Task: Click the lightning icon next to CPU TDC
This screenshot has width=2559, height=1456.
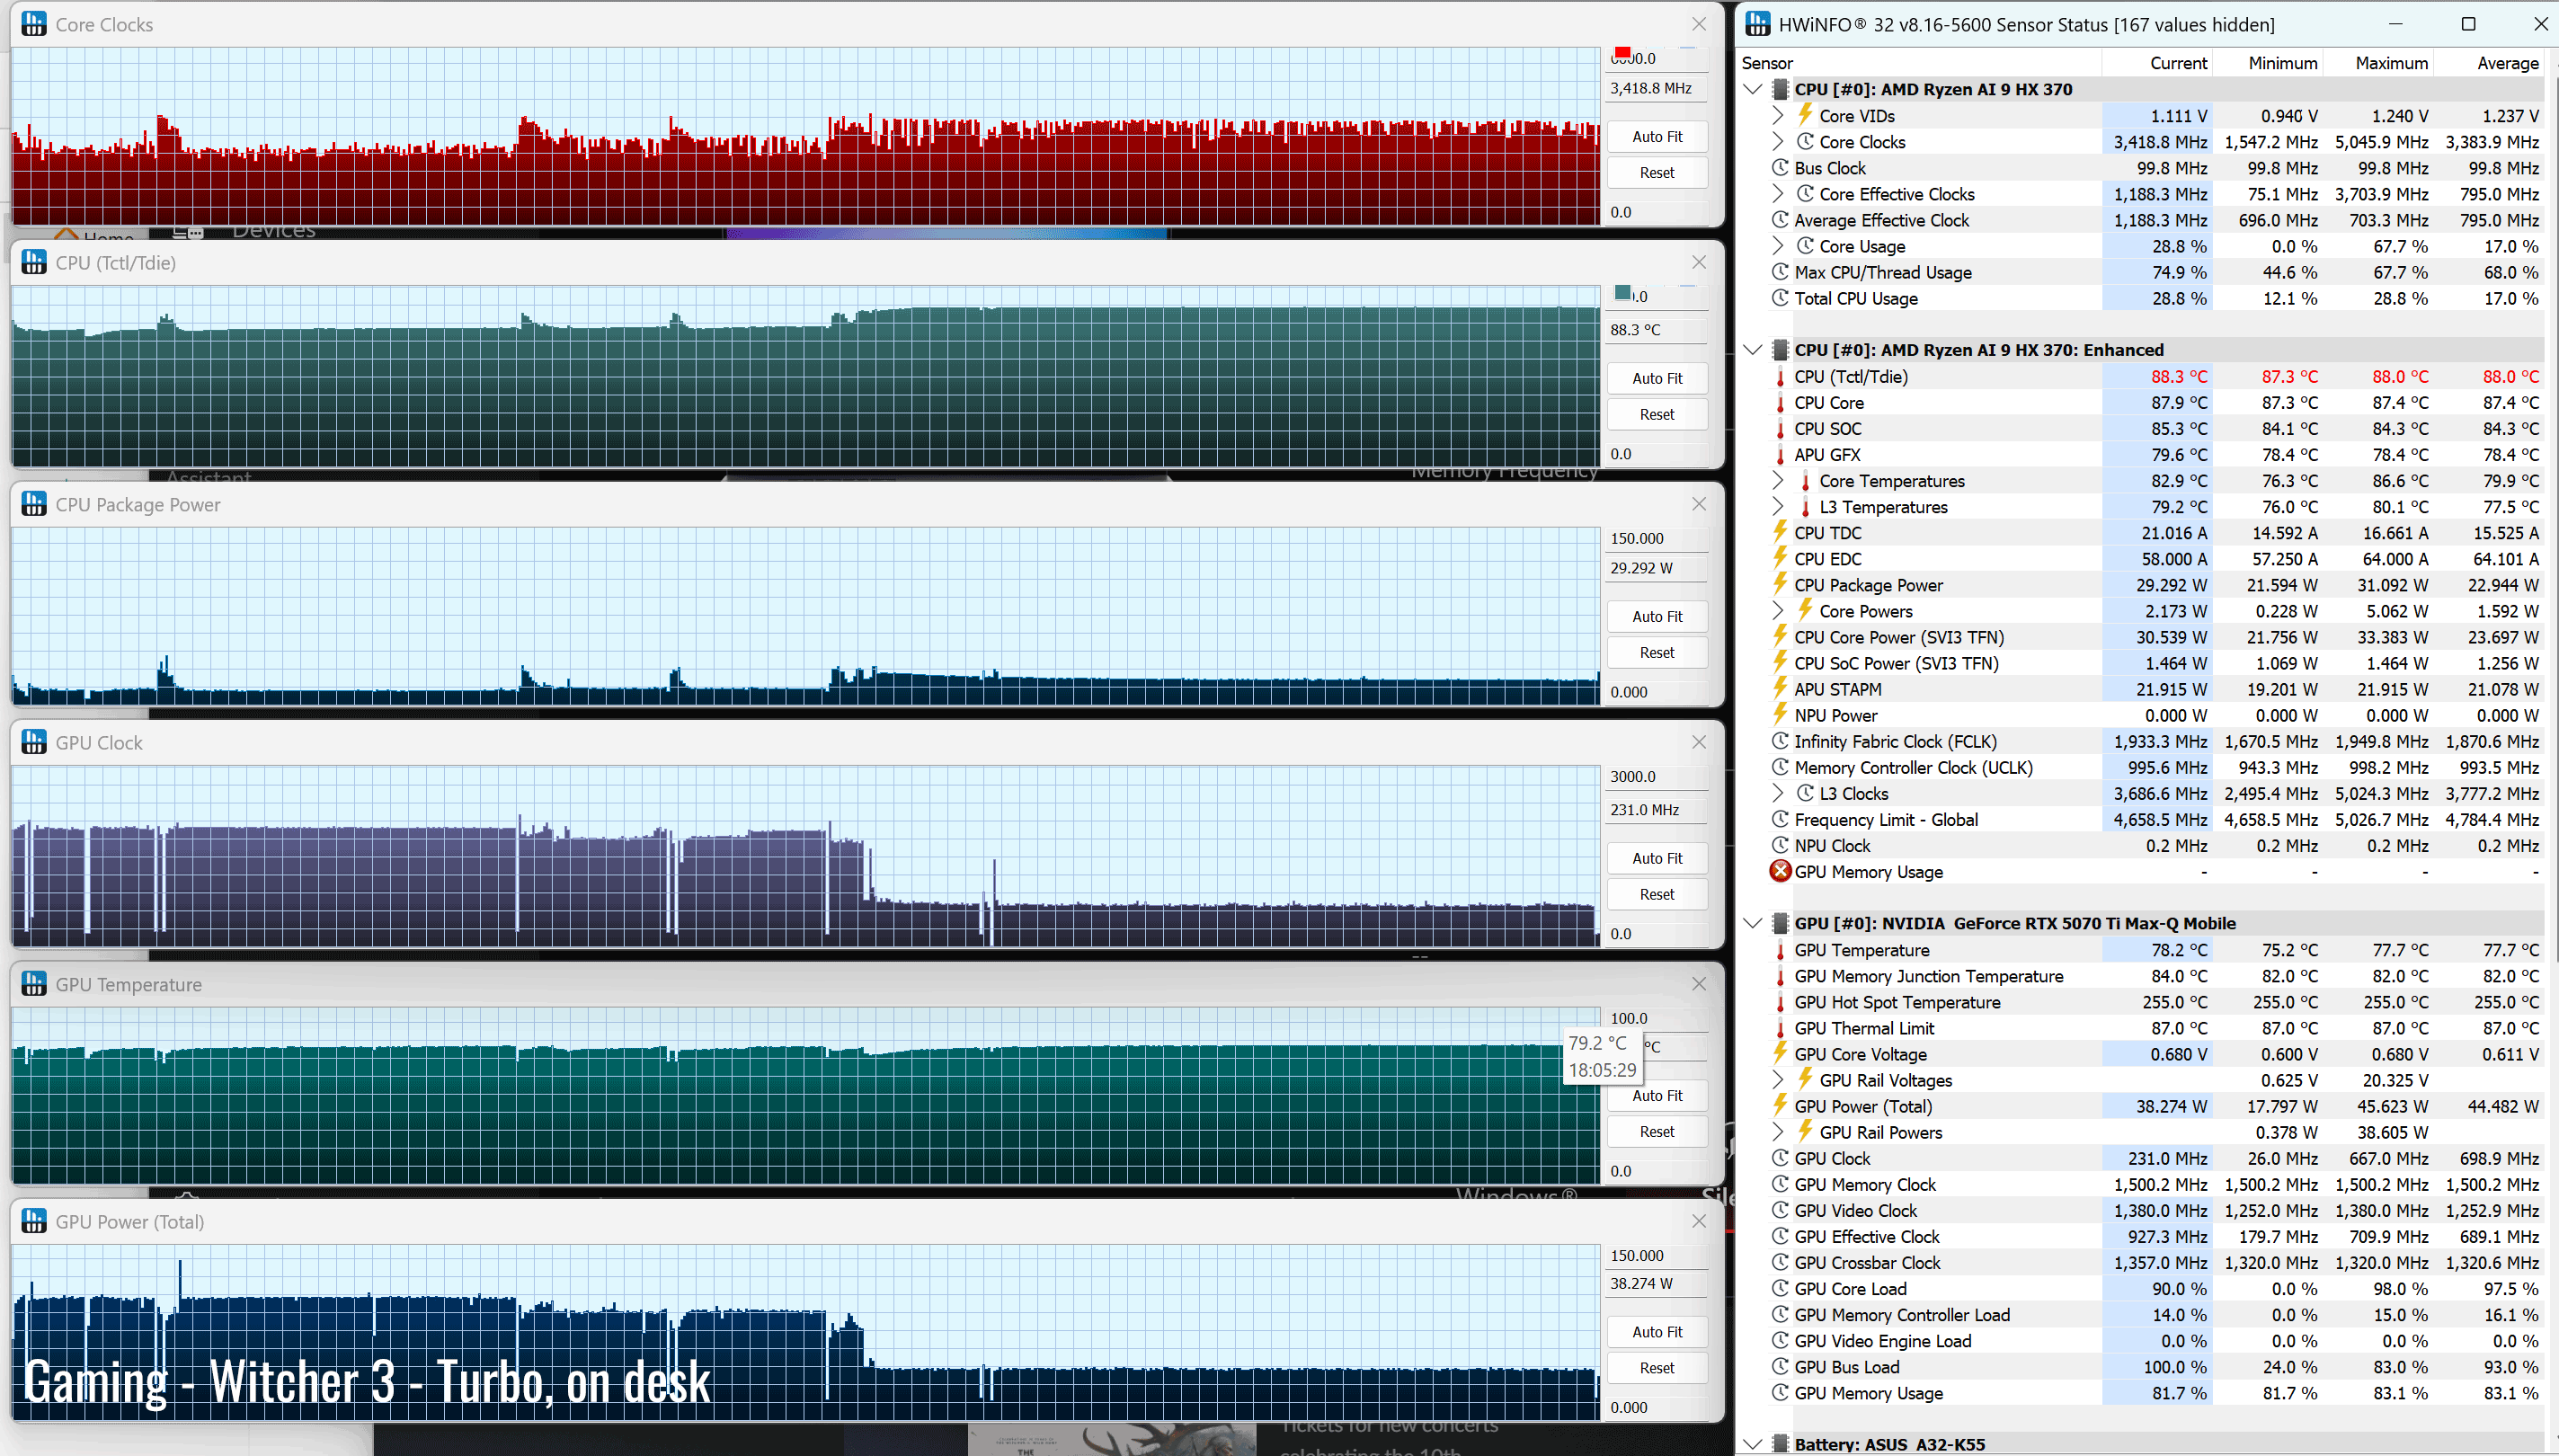Action: (x=1780, y=532)
